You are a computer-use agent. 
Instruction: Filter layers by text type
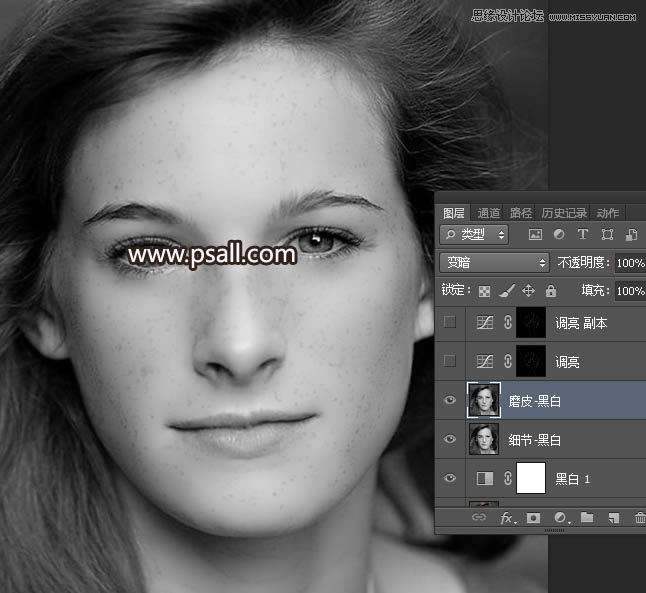coord(583,235)
